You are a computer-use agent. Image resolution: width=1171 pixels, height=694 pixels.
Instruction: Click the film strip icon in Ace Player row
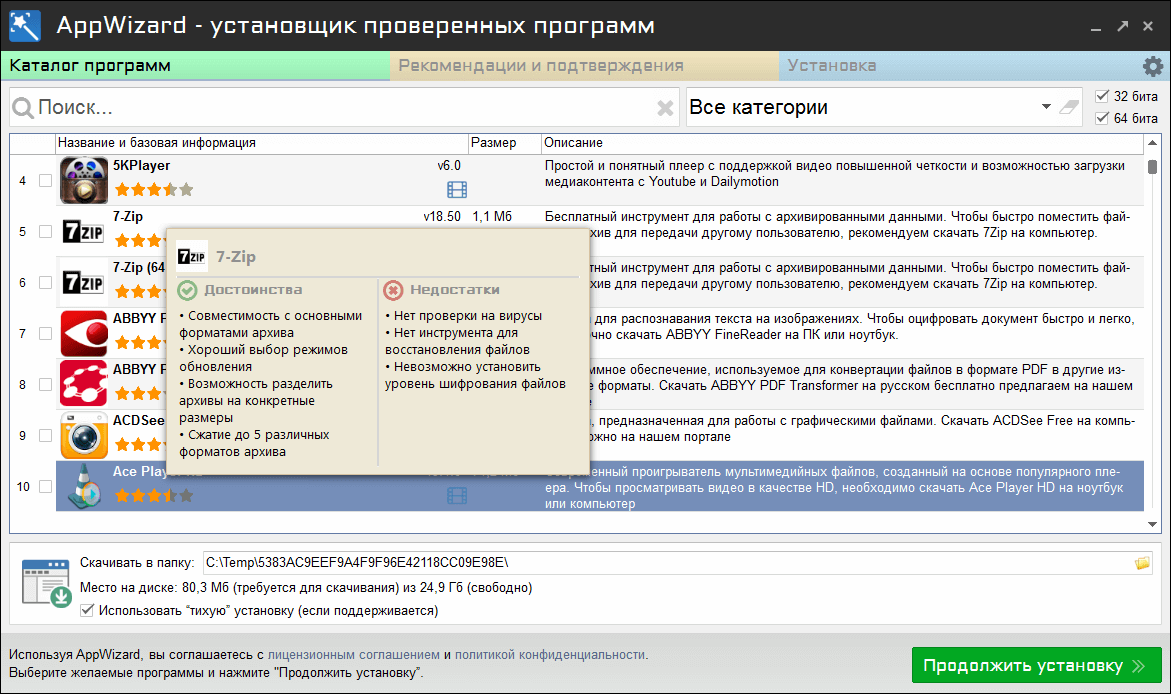pos(457,495)
